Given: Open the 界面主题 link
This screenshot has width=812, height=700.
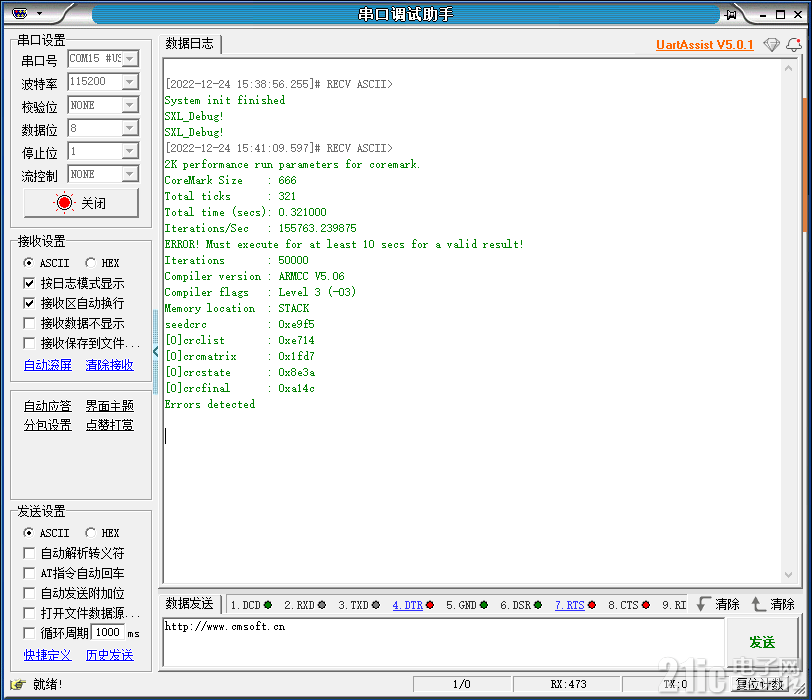Looking at the screenshot, I should (109, 406).
